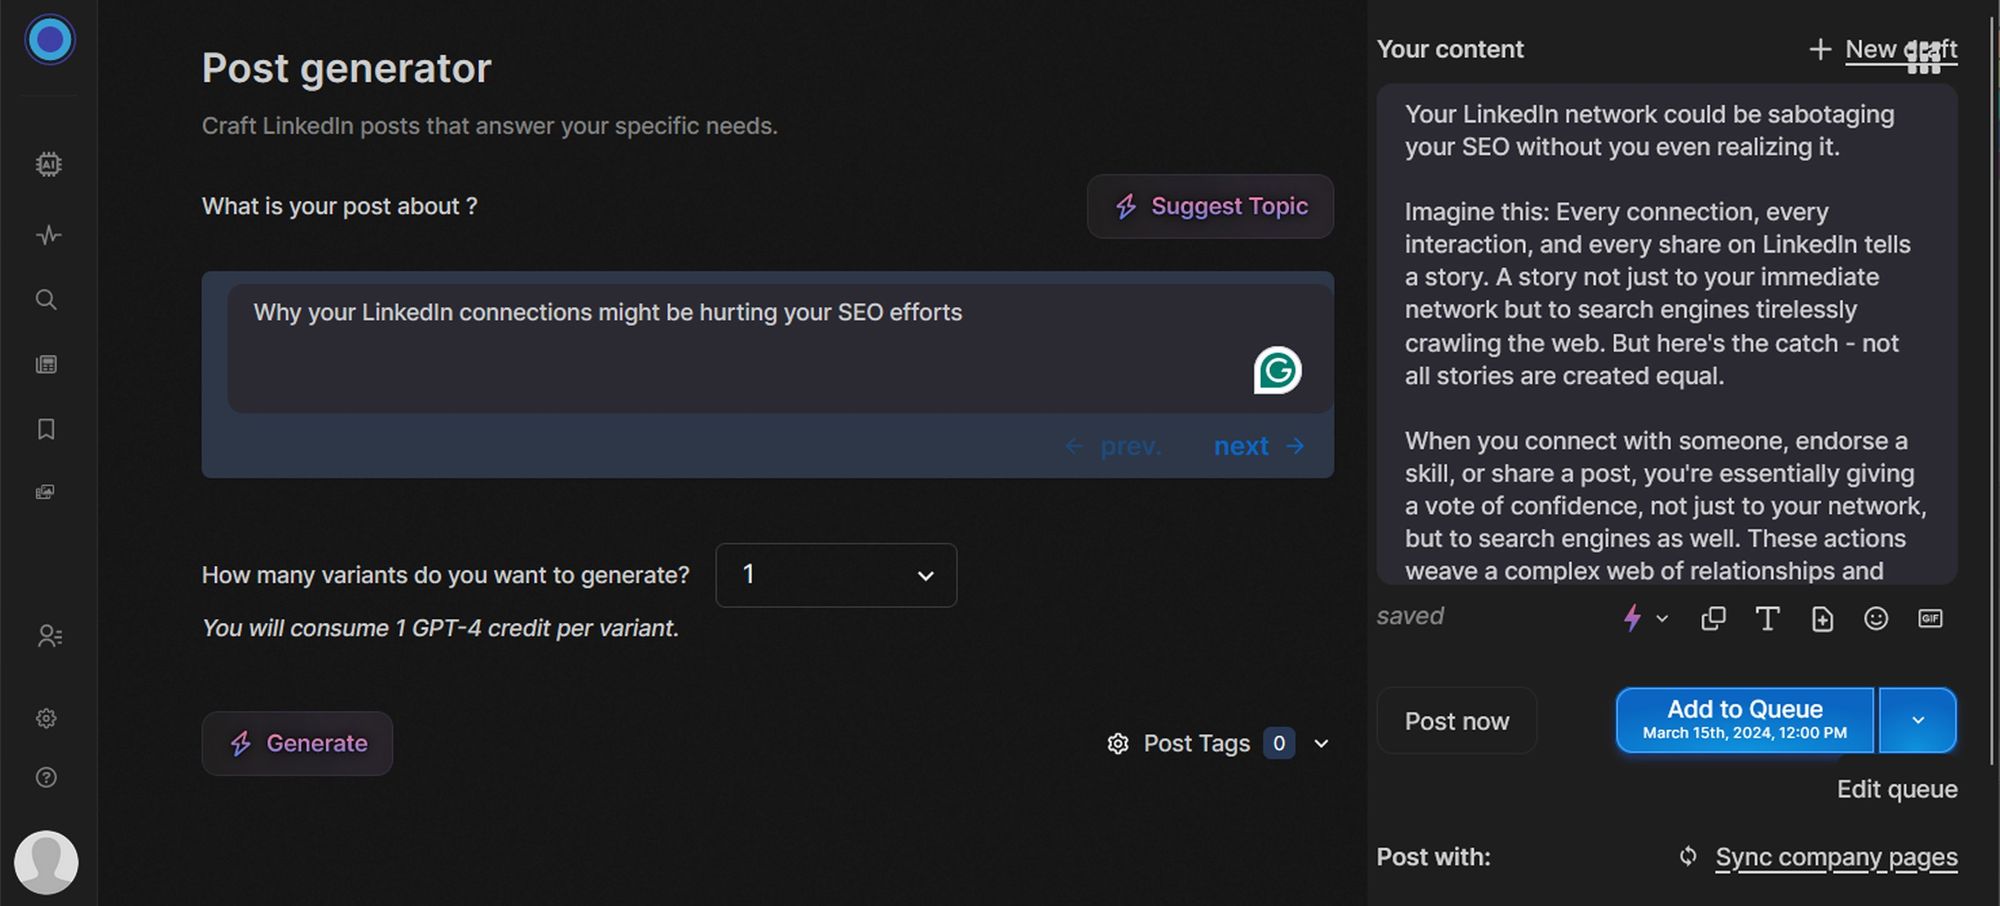The height and width of the screenshot is (906, 2000).
Task: Click the Suggest Topic button
Action: tap(1210, 206)
